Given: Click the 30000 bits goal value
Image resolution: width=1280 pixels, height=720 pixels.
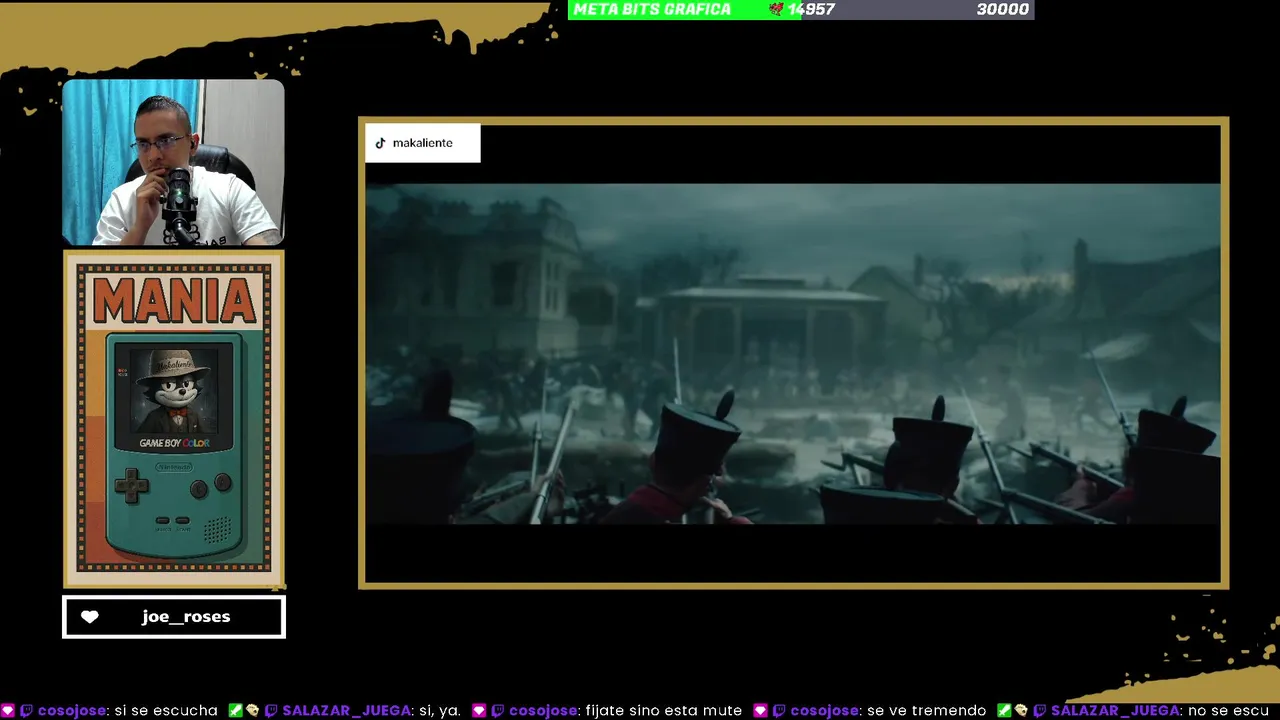Looking at the screenshot, I should coord(1002,9).
